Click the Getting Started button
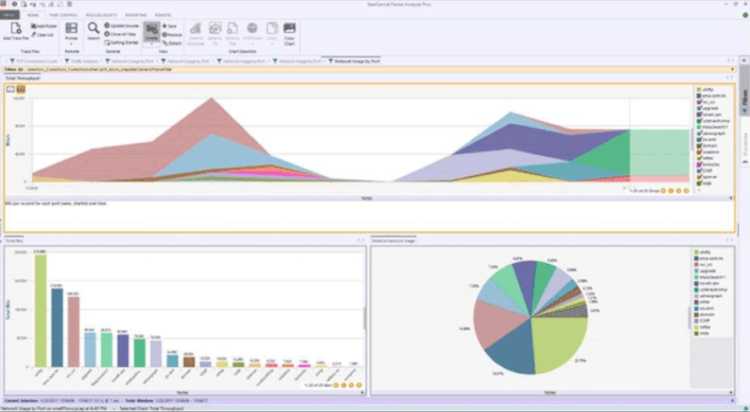Screen dimensions: 750x412 [121, 43]
